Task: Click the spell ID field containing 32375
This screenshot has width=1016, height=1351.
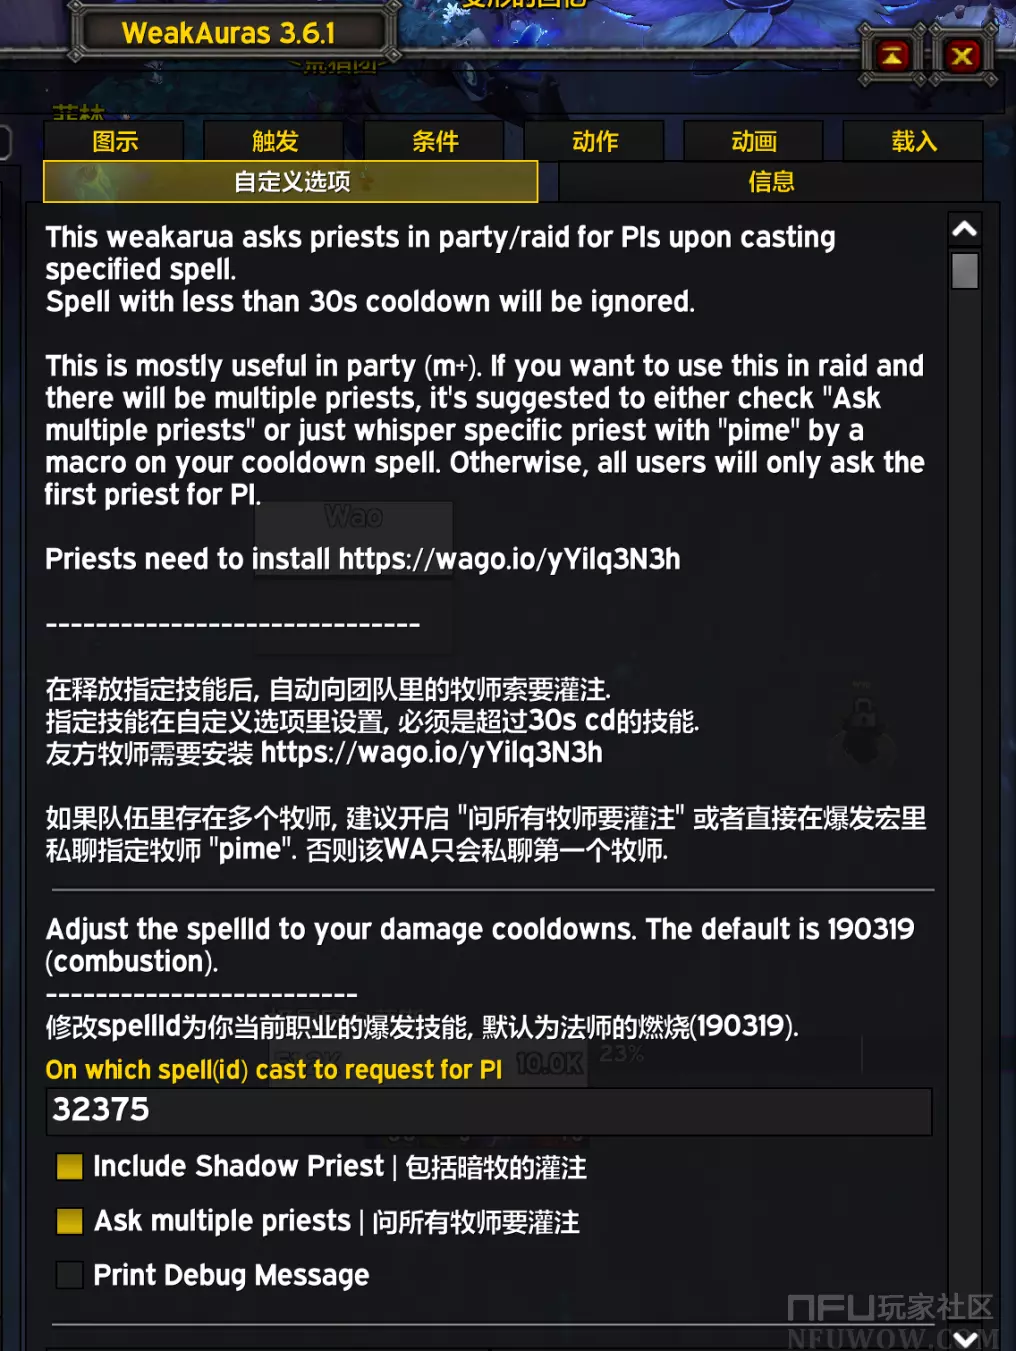Action: [488, 1111]
